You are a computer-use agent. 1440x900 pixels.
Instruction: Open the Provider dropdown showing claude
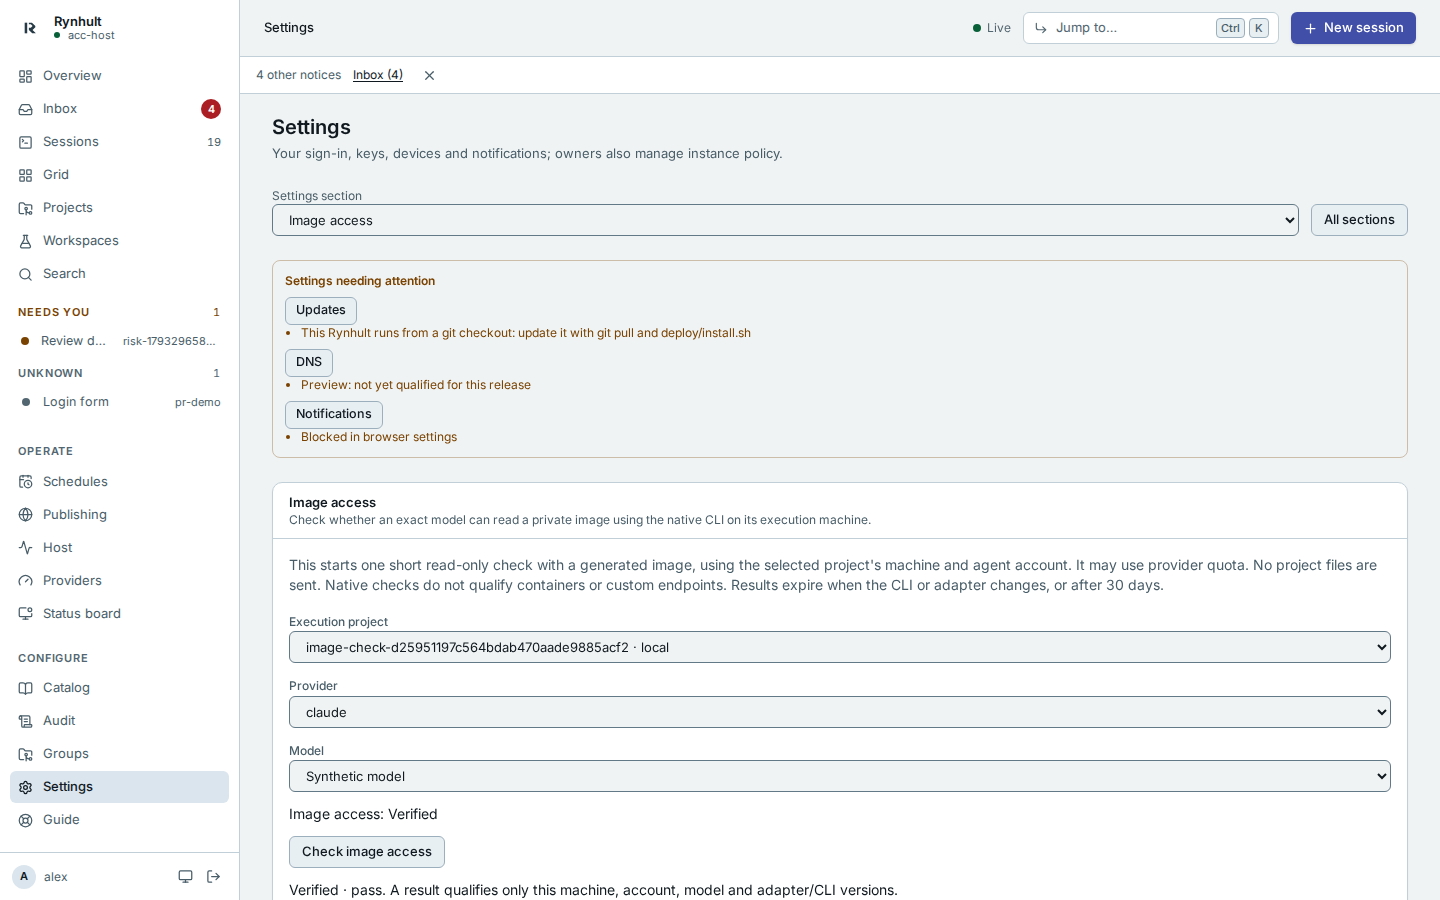840,712
